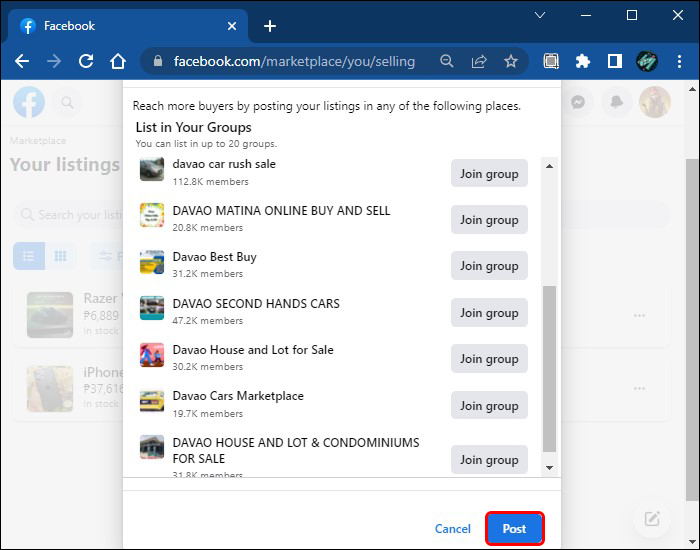Select the Facebook browser tab
The width and height of the screenshot is (700, 550).
120,26
